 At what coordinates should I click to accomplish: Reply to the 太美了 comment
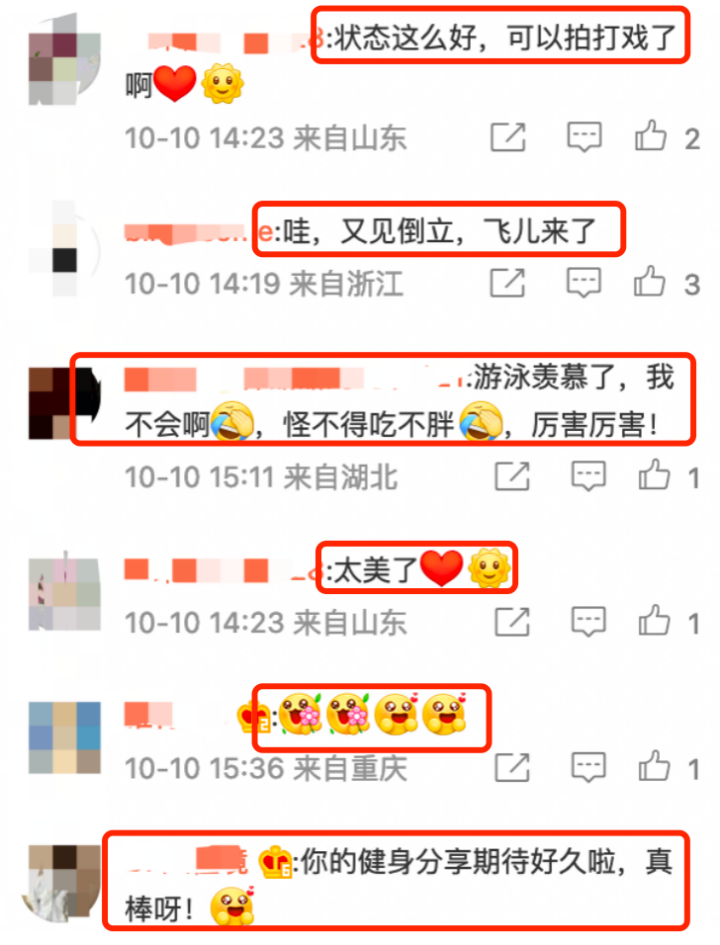(x=589, y=621)
